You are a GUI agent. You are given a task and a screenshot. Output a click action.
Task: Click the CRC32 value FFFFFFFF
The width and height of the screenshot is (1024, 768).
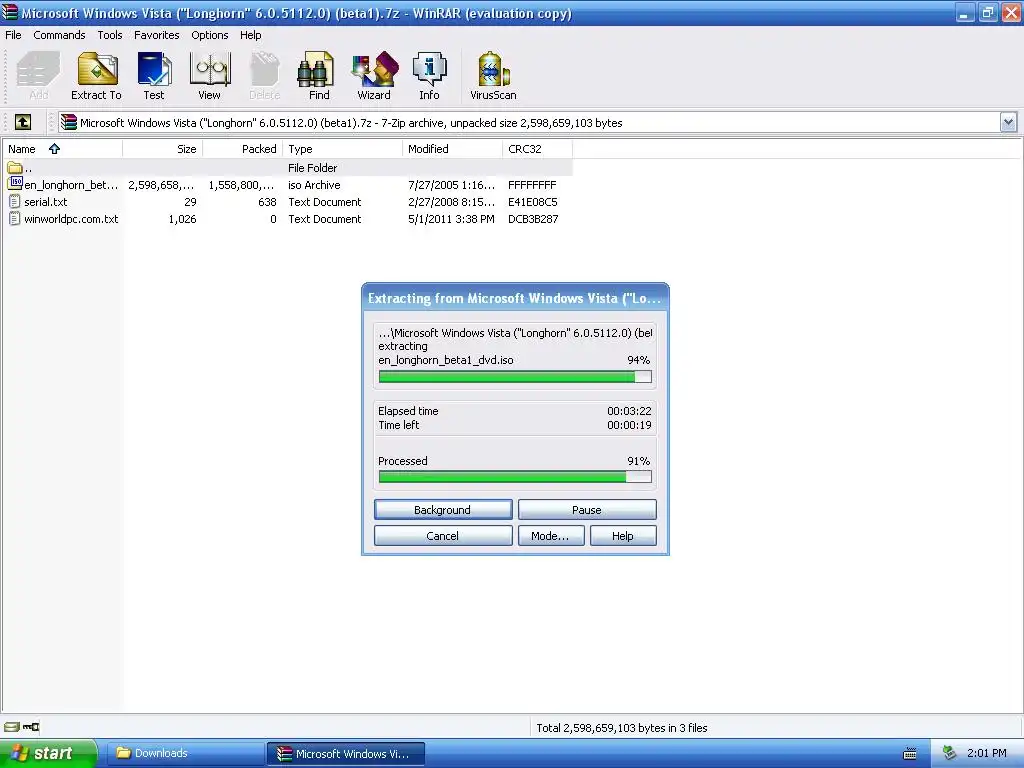[x=532, y=185]
